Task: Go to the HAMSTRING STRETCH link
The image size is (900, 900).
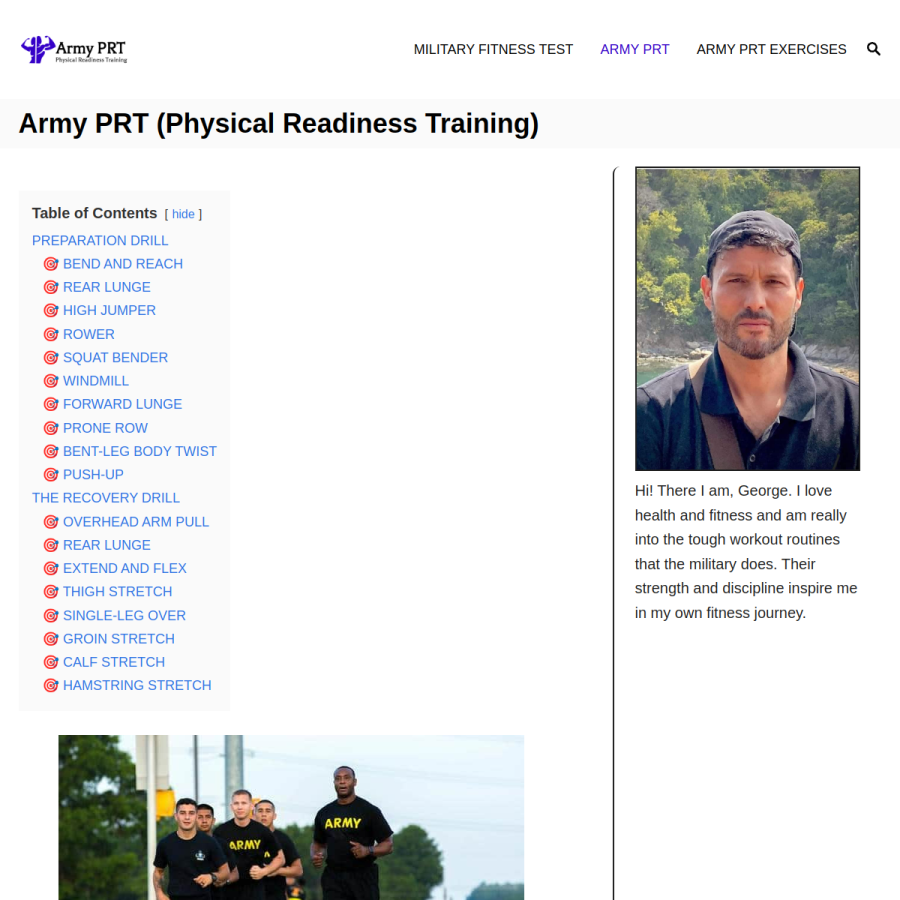Action: [137, 685]
